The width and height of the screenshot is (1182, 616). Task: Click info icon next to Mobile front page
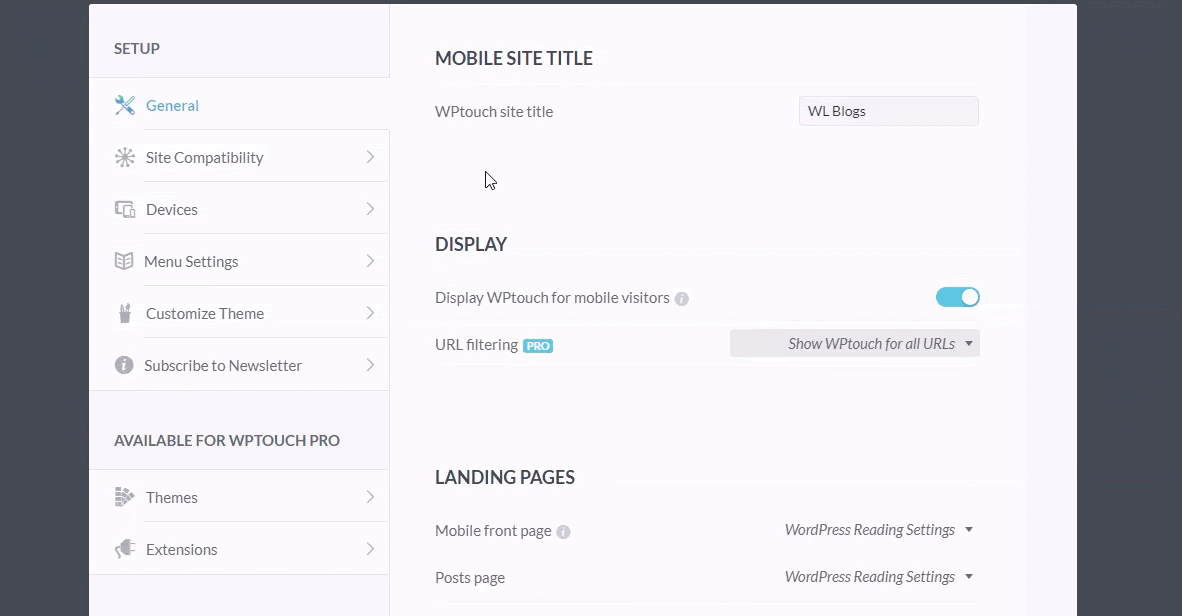point(563,532)
